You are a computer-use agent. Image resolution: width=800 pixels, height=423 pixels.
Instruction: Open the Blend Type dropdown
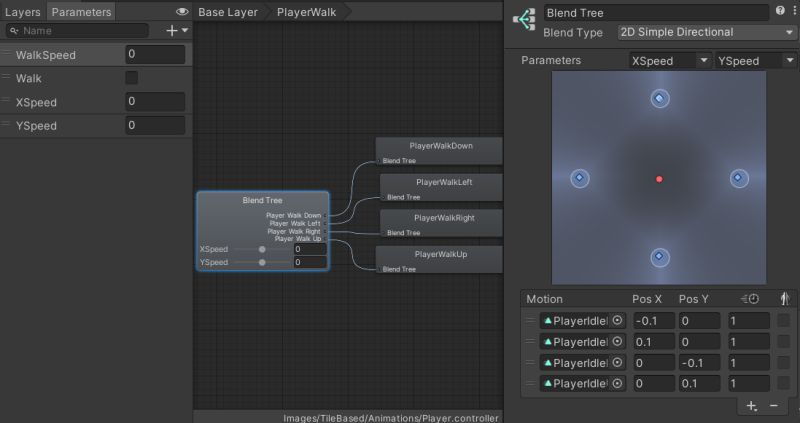[x=707, y=32]
